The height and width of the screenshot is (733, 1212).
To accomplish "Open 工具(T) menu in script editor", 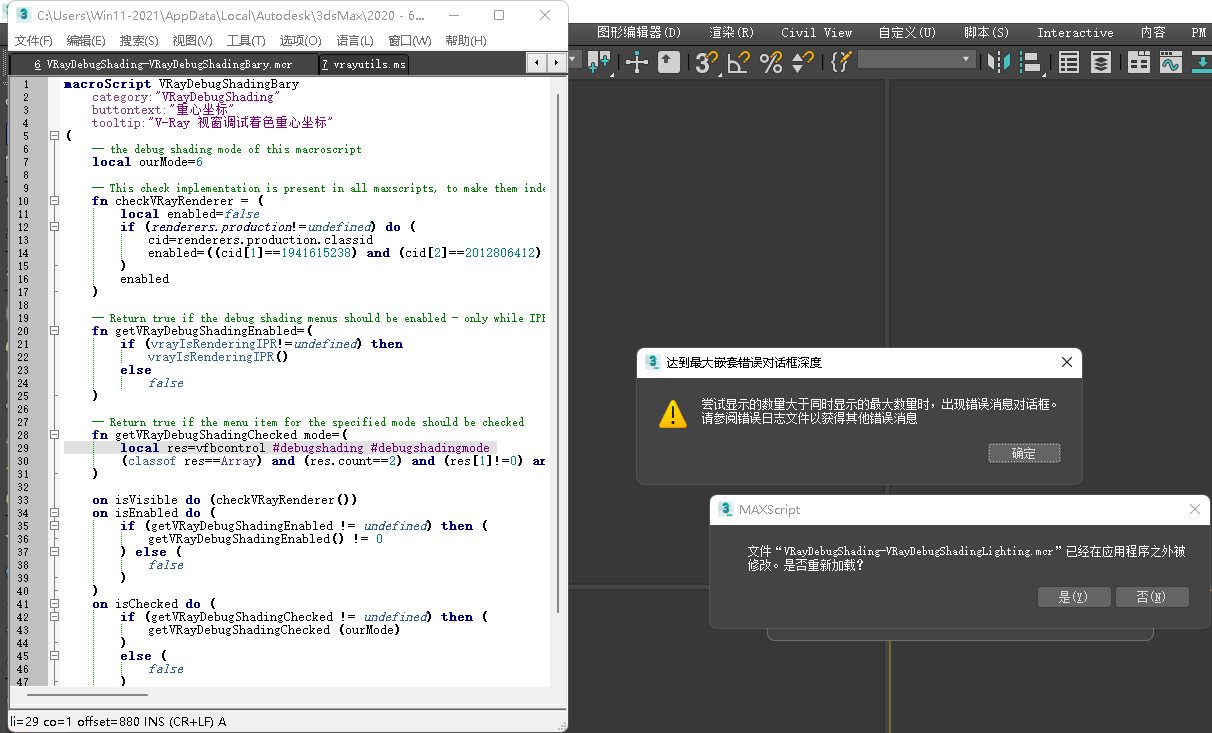I will click(x=246, y=41).
